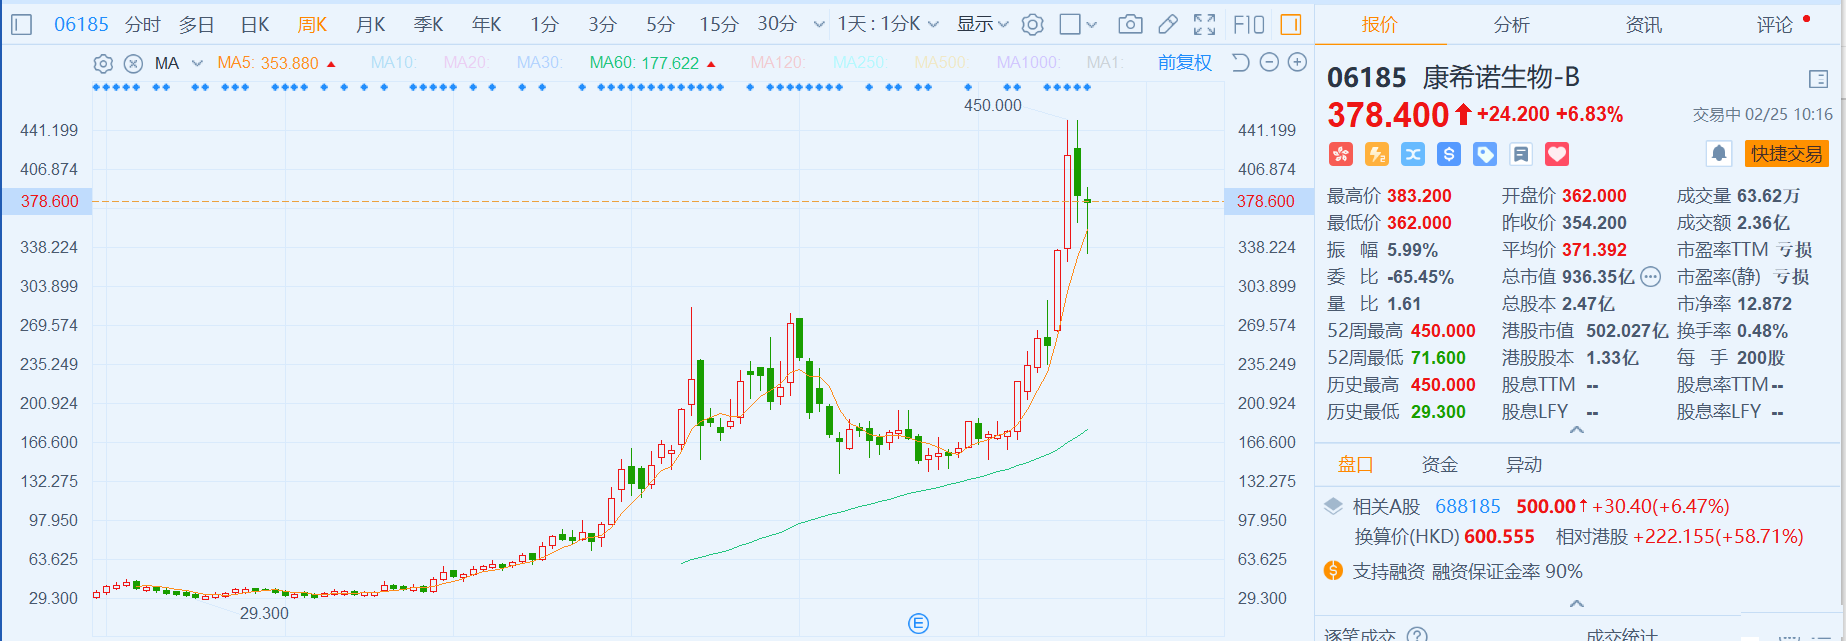Image resolution: width=1846 pixels, height=641 pixels.
Task: Select the 周K weekly chart tab
Action: tap(313, 24)
